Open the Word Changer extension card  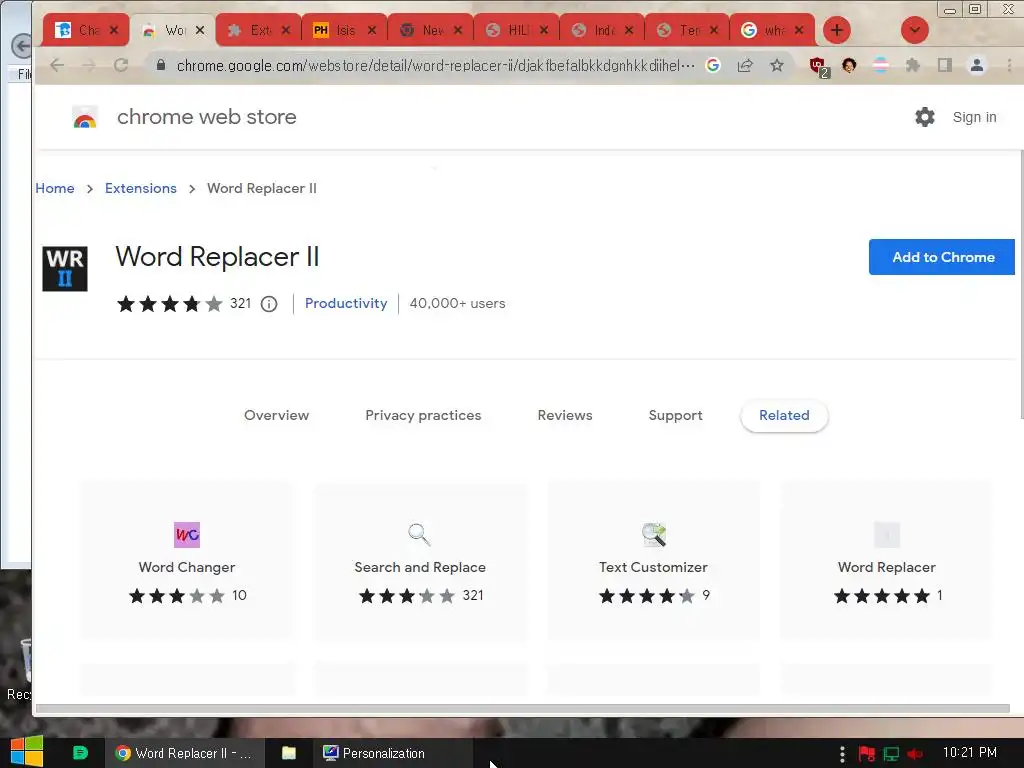click(187, 560)
